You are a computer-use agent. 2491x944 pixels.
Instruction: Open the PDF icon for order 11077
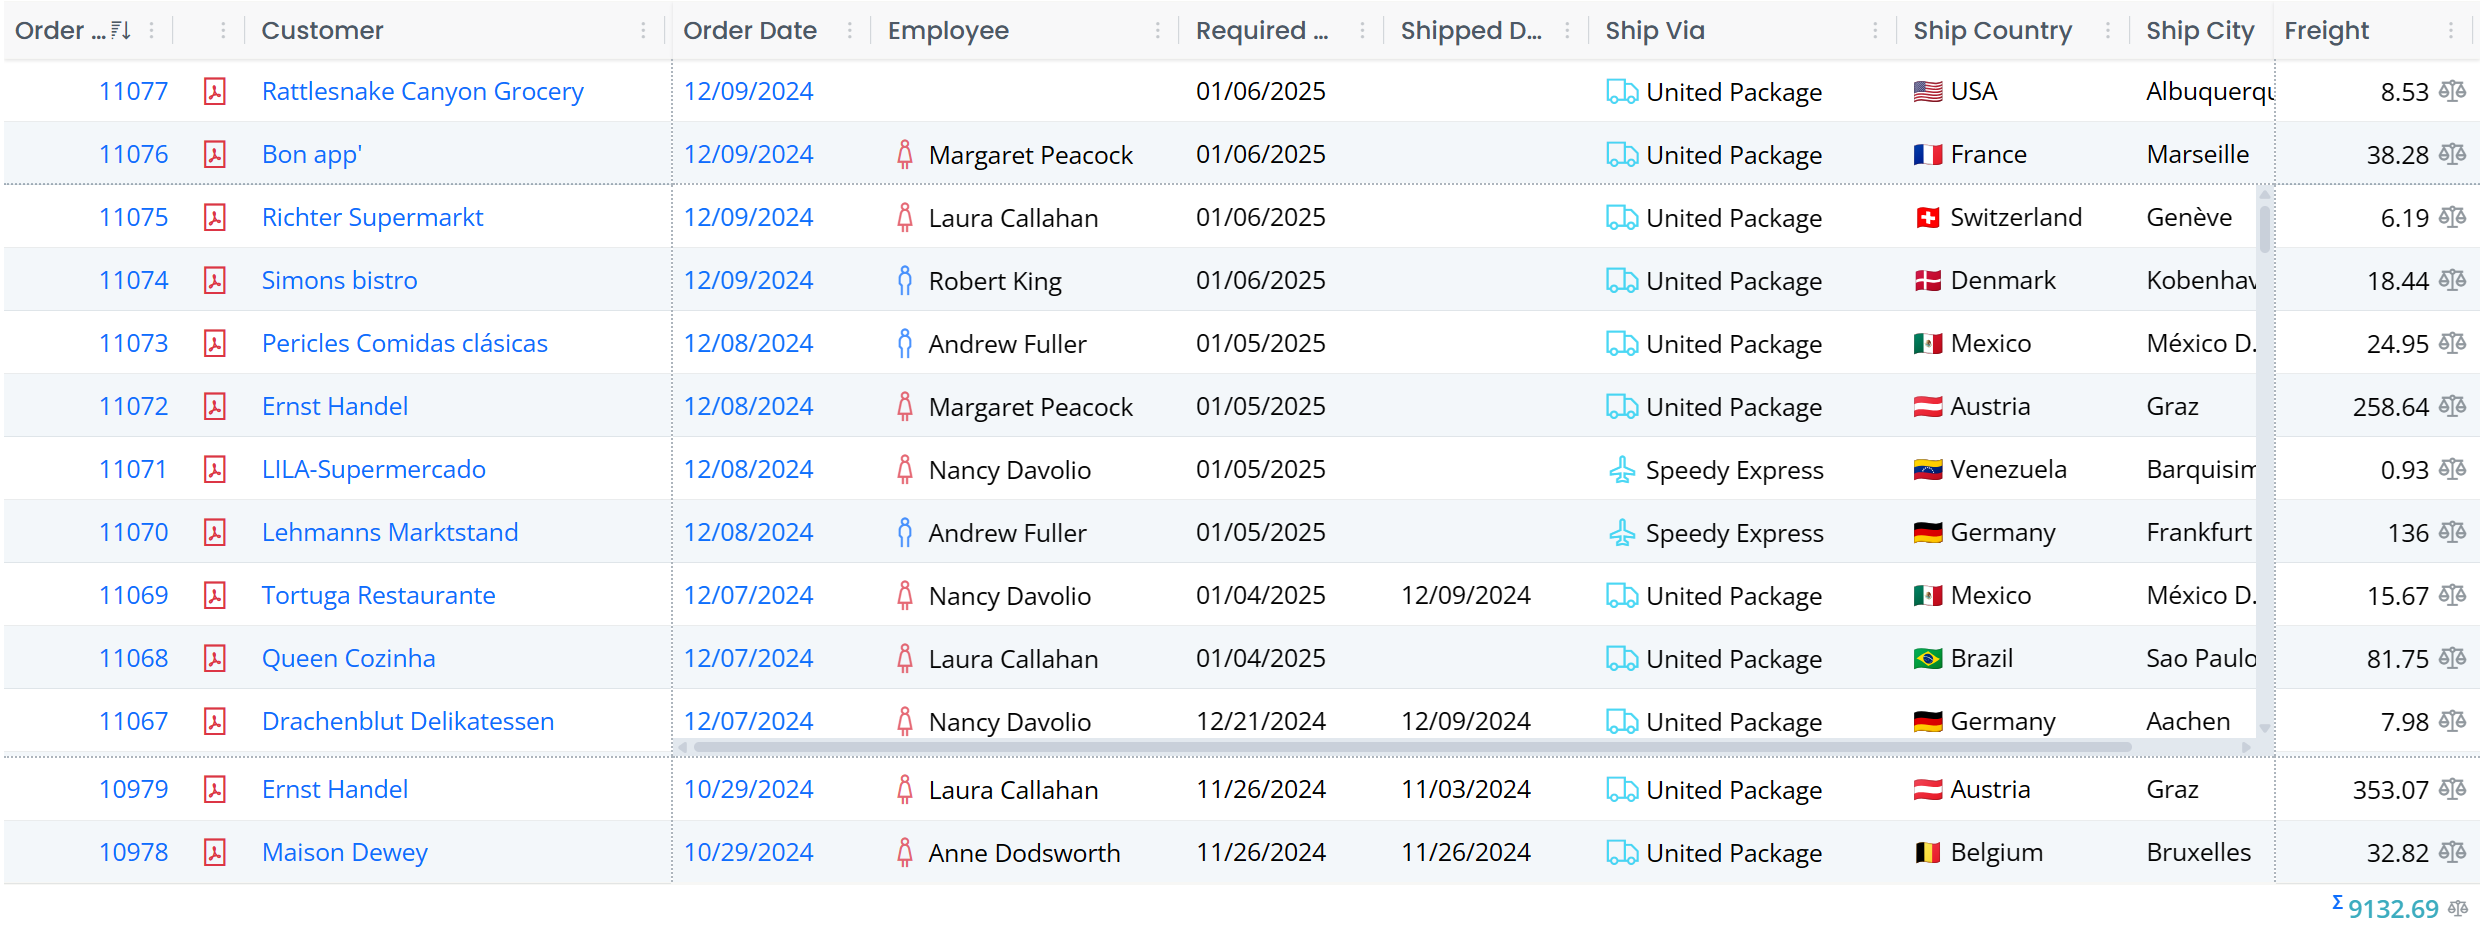[215, 91]
